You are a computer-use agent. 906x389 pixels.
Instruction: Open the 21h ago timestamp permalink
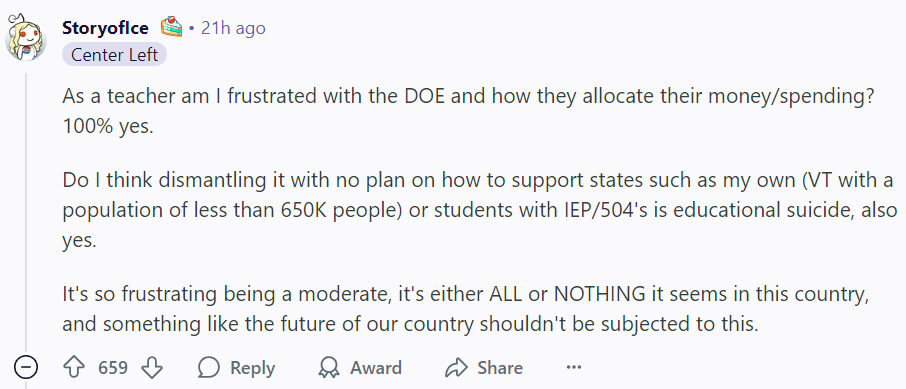coord(233,28)
